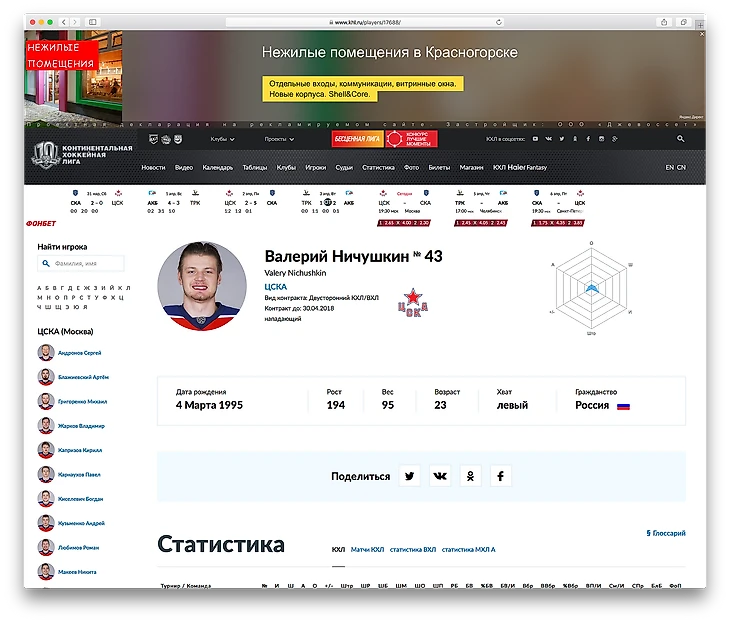Switch site language to EN
730x623 pixels.
(x=669, y=167)
